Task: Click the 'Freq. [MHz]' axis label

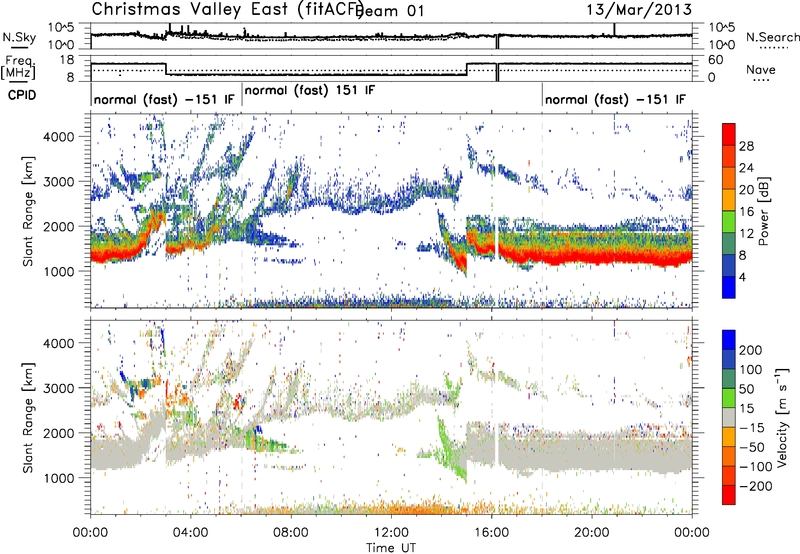Action: pyautogui.click(x=19, y=68)
